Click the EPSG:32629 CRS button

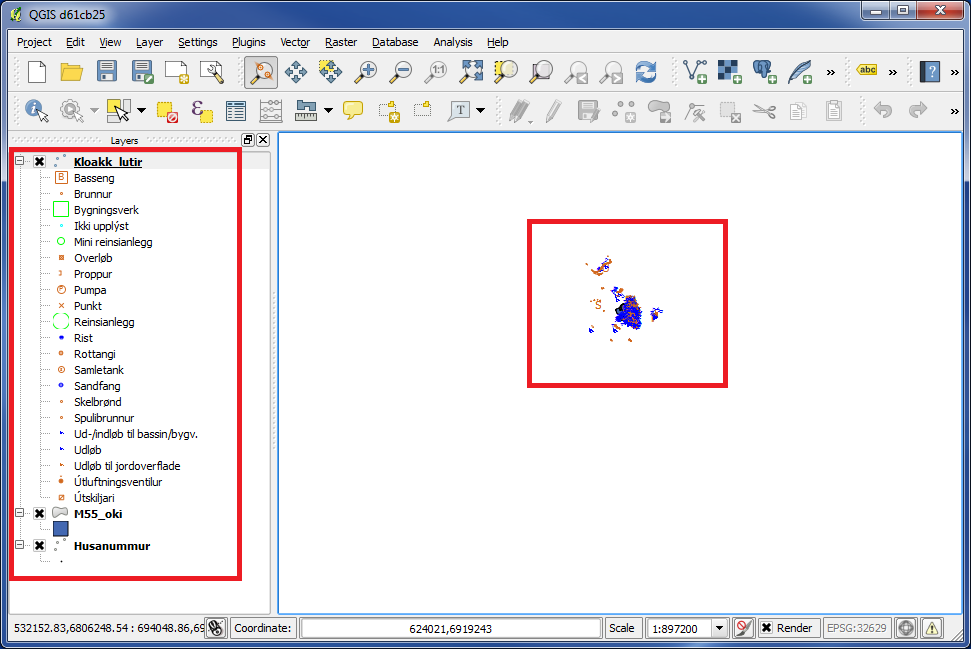tap(857, 628)
